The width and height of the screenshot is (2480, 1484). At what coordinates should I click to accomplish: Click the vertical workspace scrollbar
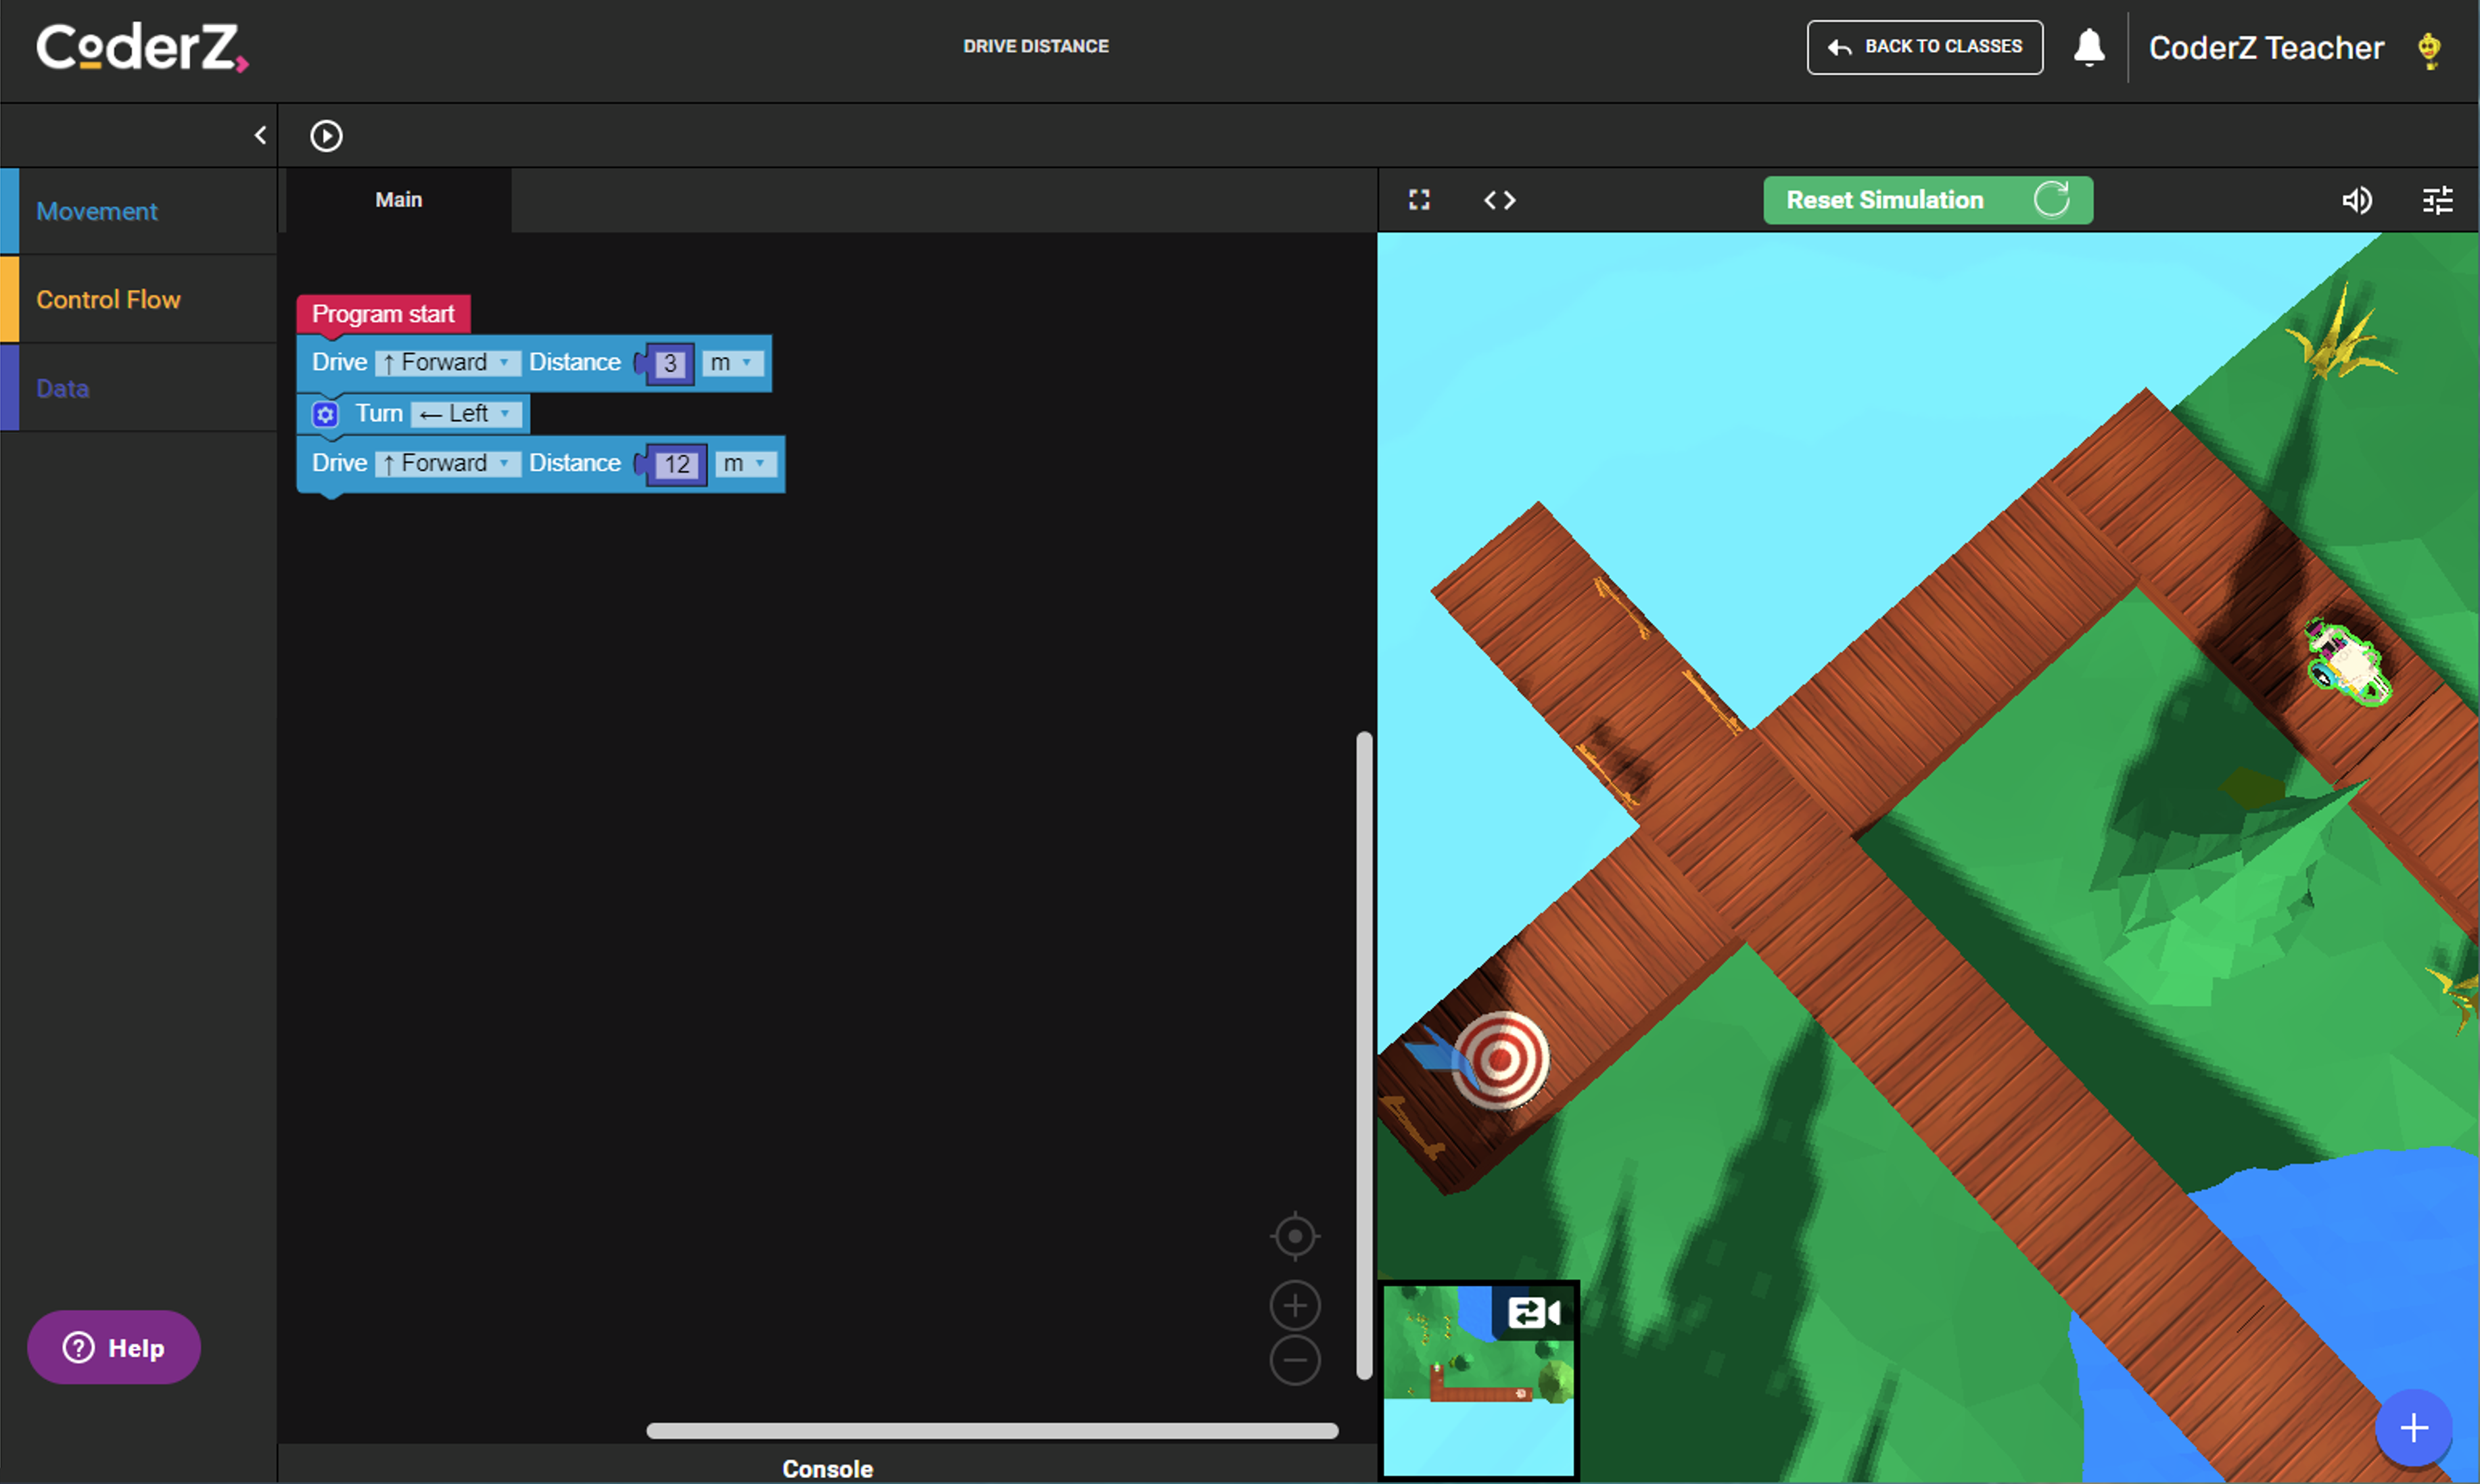tap(1364, 1055)
